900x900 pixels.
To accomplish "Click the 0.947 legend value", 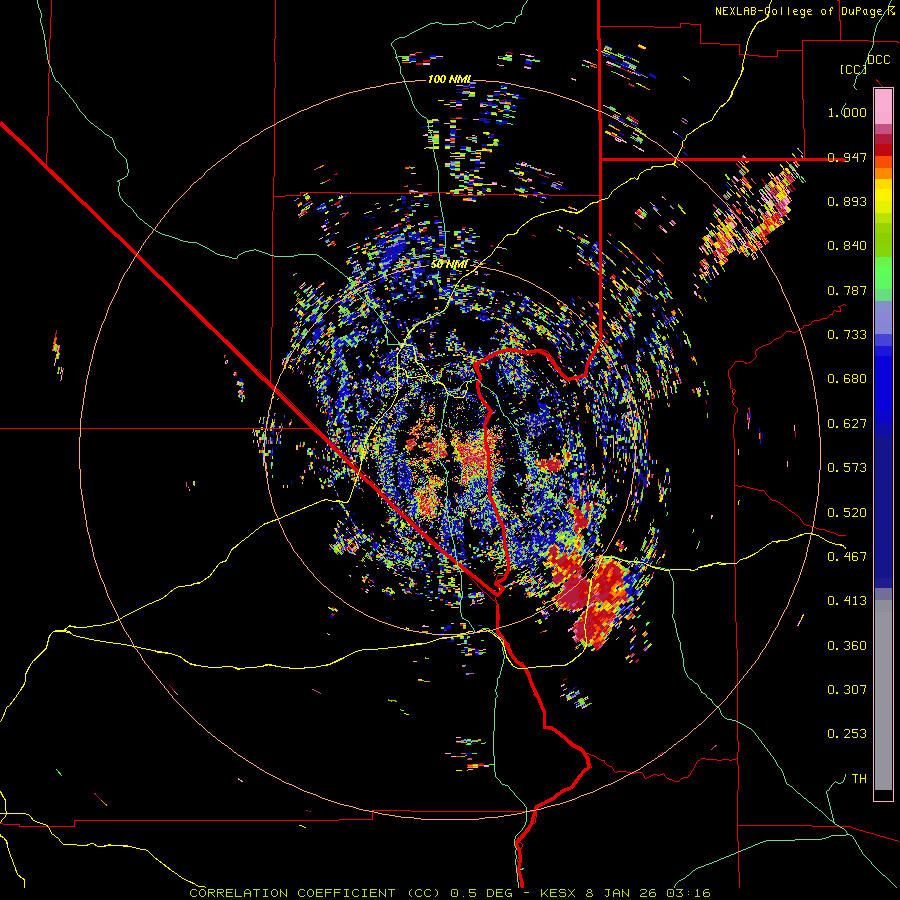I will (847, 157).
